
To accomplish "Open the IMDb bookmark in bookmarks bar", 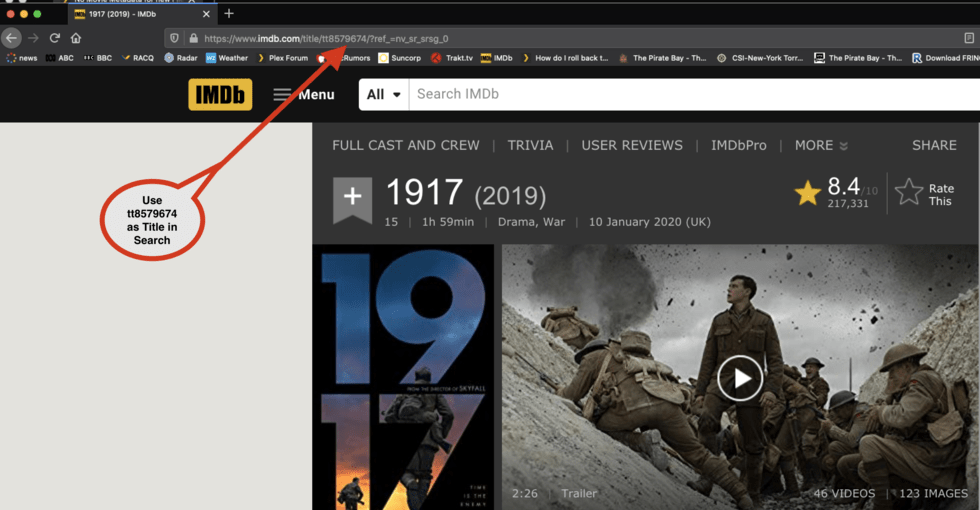I will coord(497,58).
